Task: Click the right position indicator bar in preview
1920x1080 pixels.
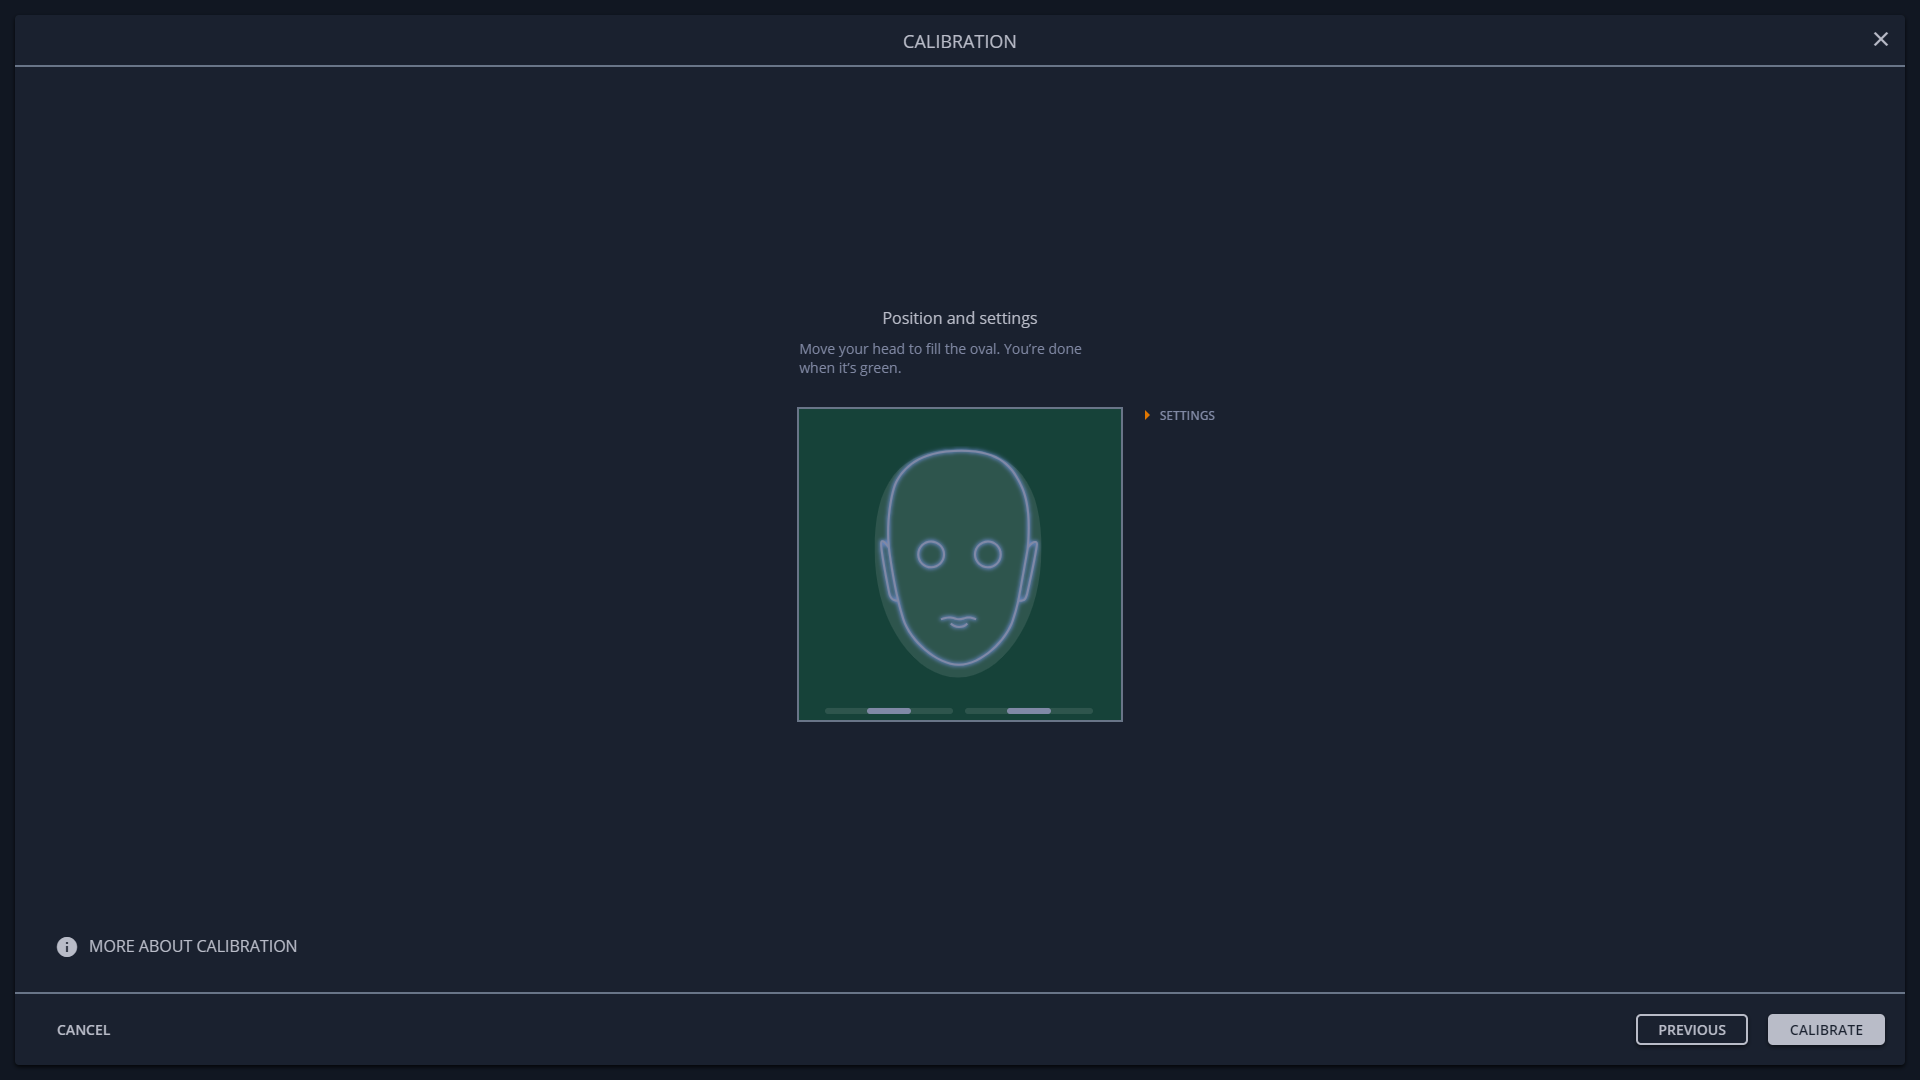Action: pos(1028,711)
